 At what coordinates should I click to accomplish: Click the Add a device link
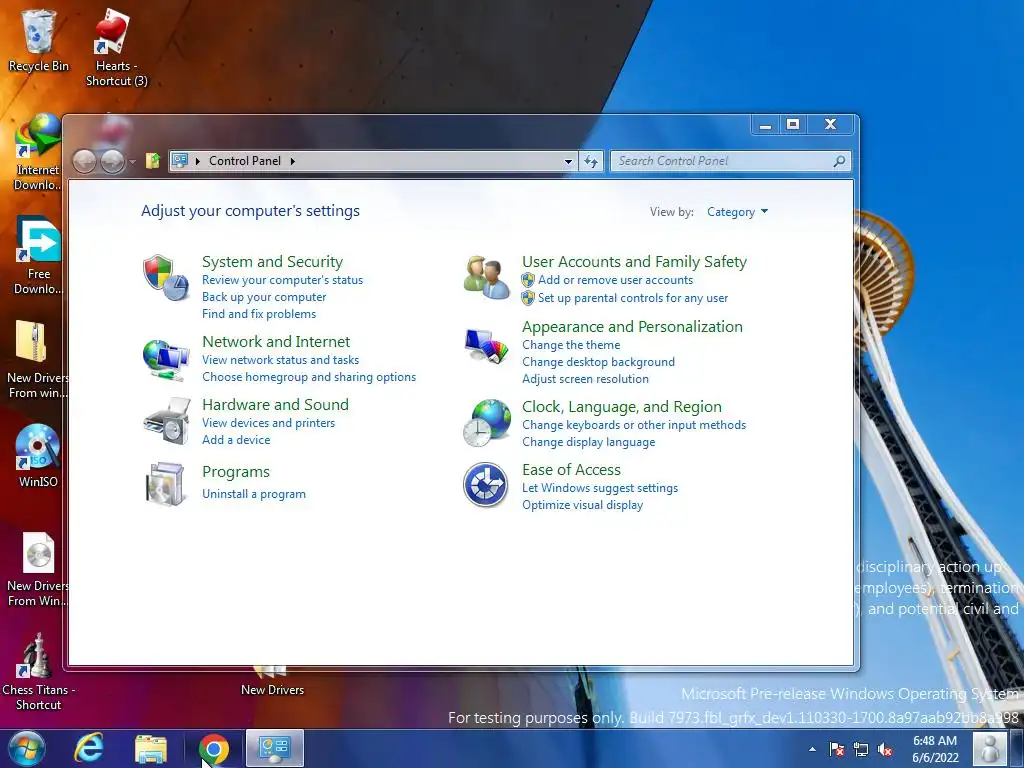tap(236, 440)
